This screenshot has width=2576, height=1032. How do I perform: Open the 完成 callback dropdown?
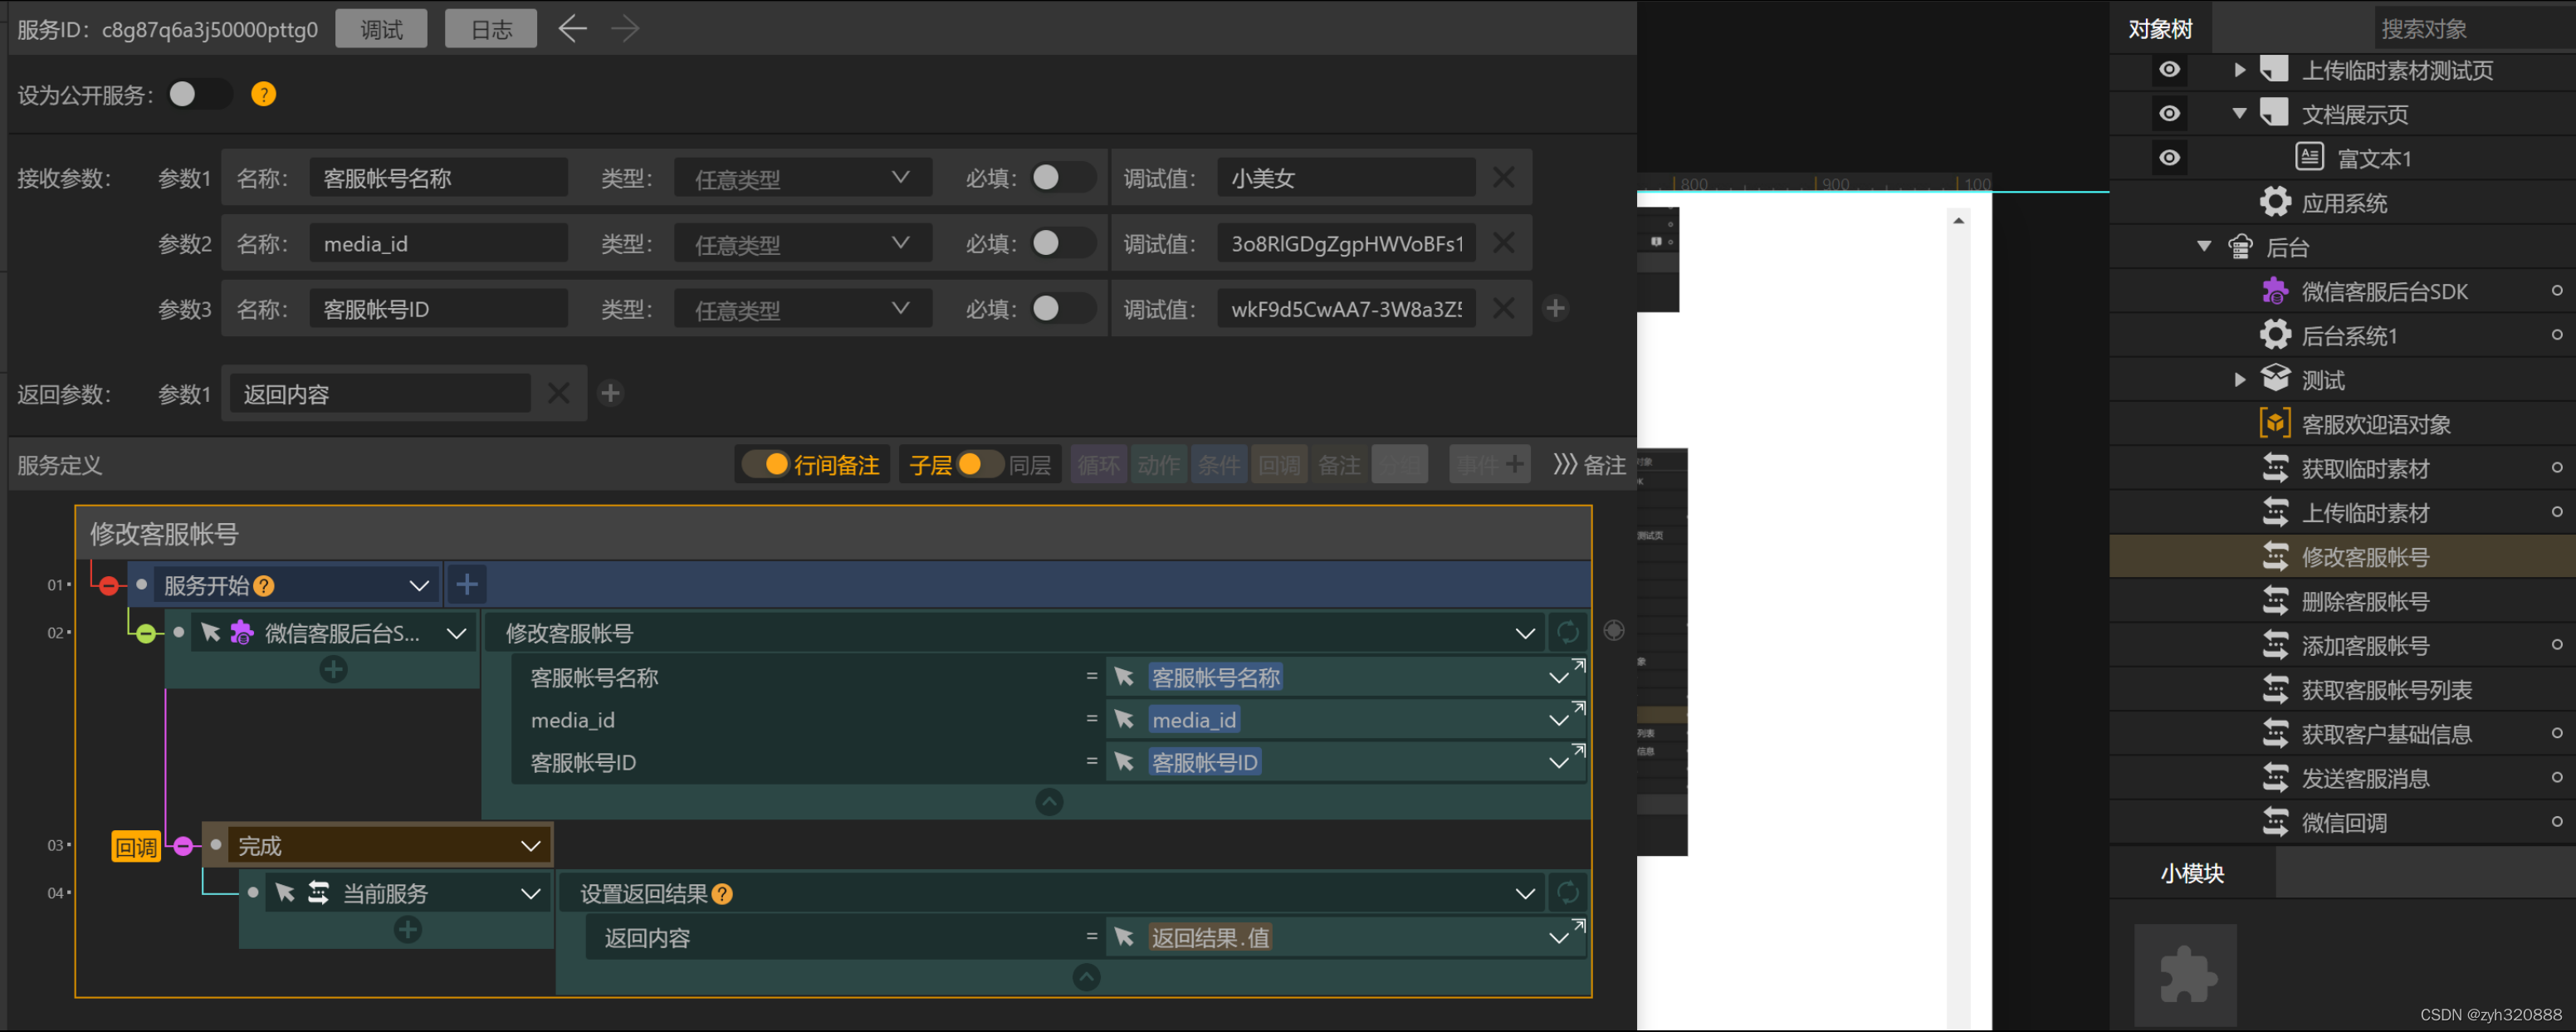(x=530, y=847)
